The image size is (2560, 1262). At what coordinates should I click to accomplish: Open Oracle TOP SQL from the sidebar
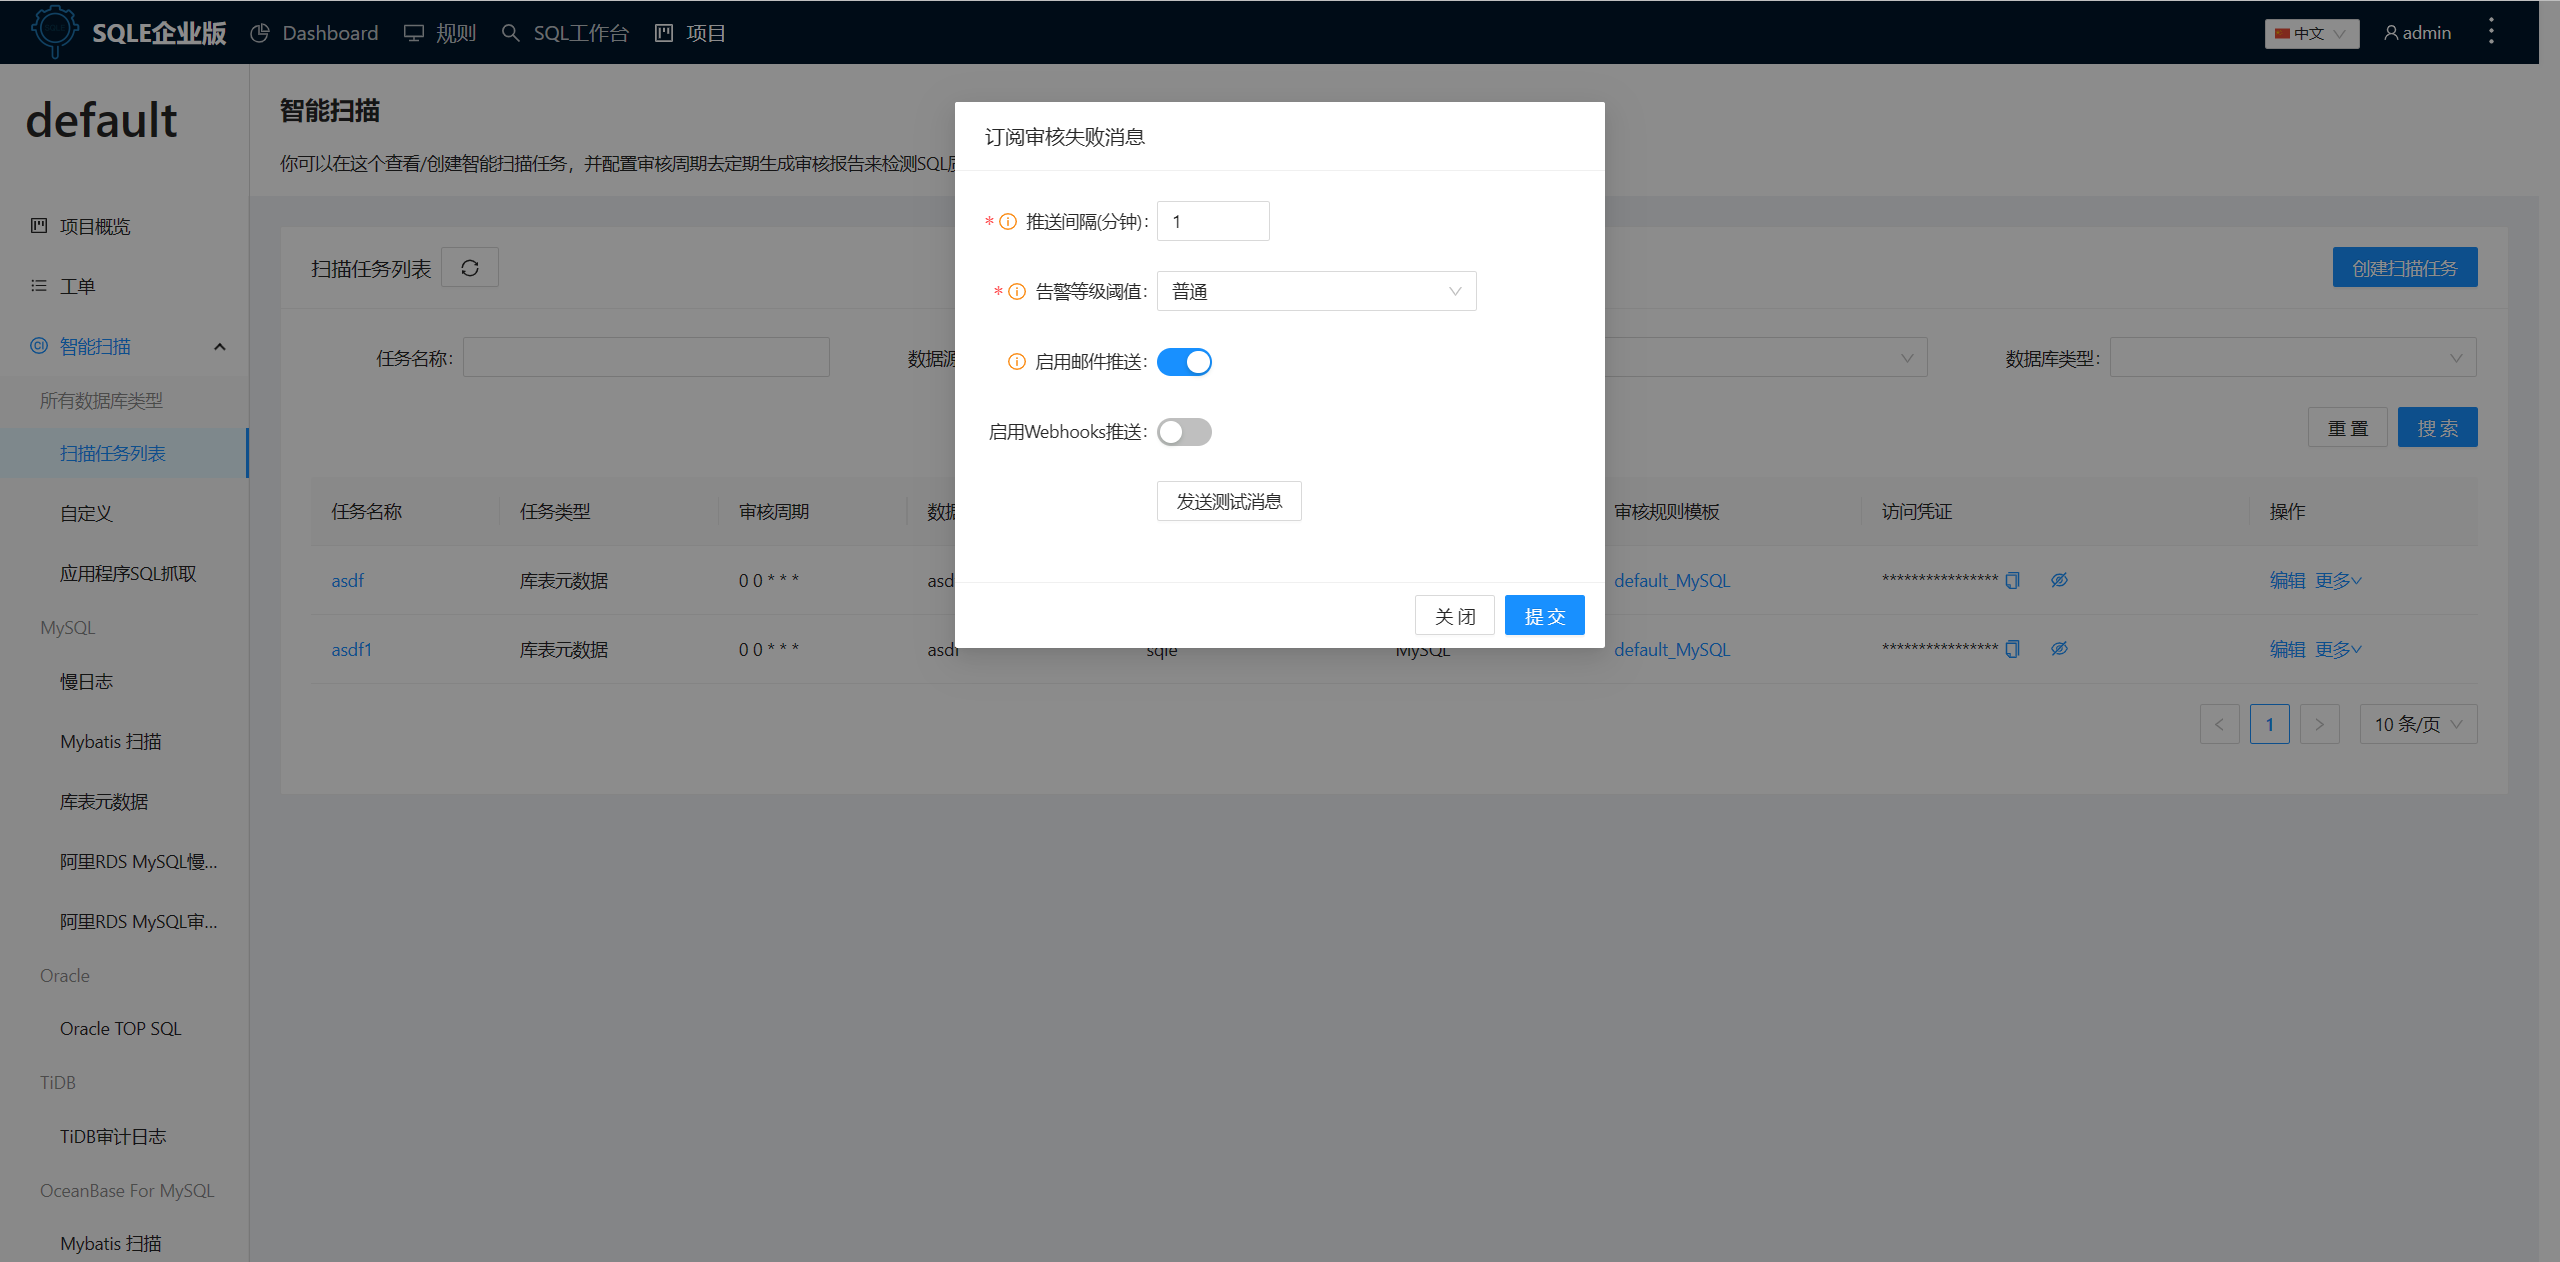tap(120, 1028)
